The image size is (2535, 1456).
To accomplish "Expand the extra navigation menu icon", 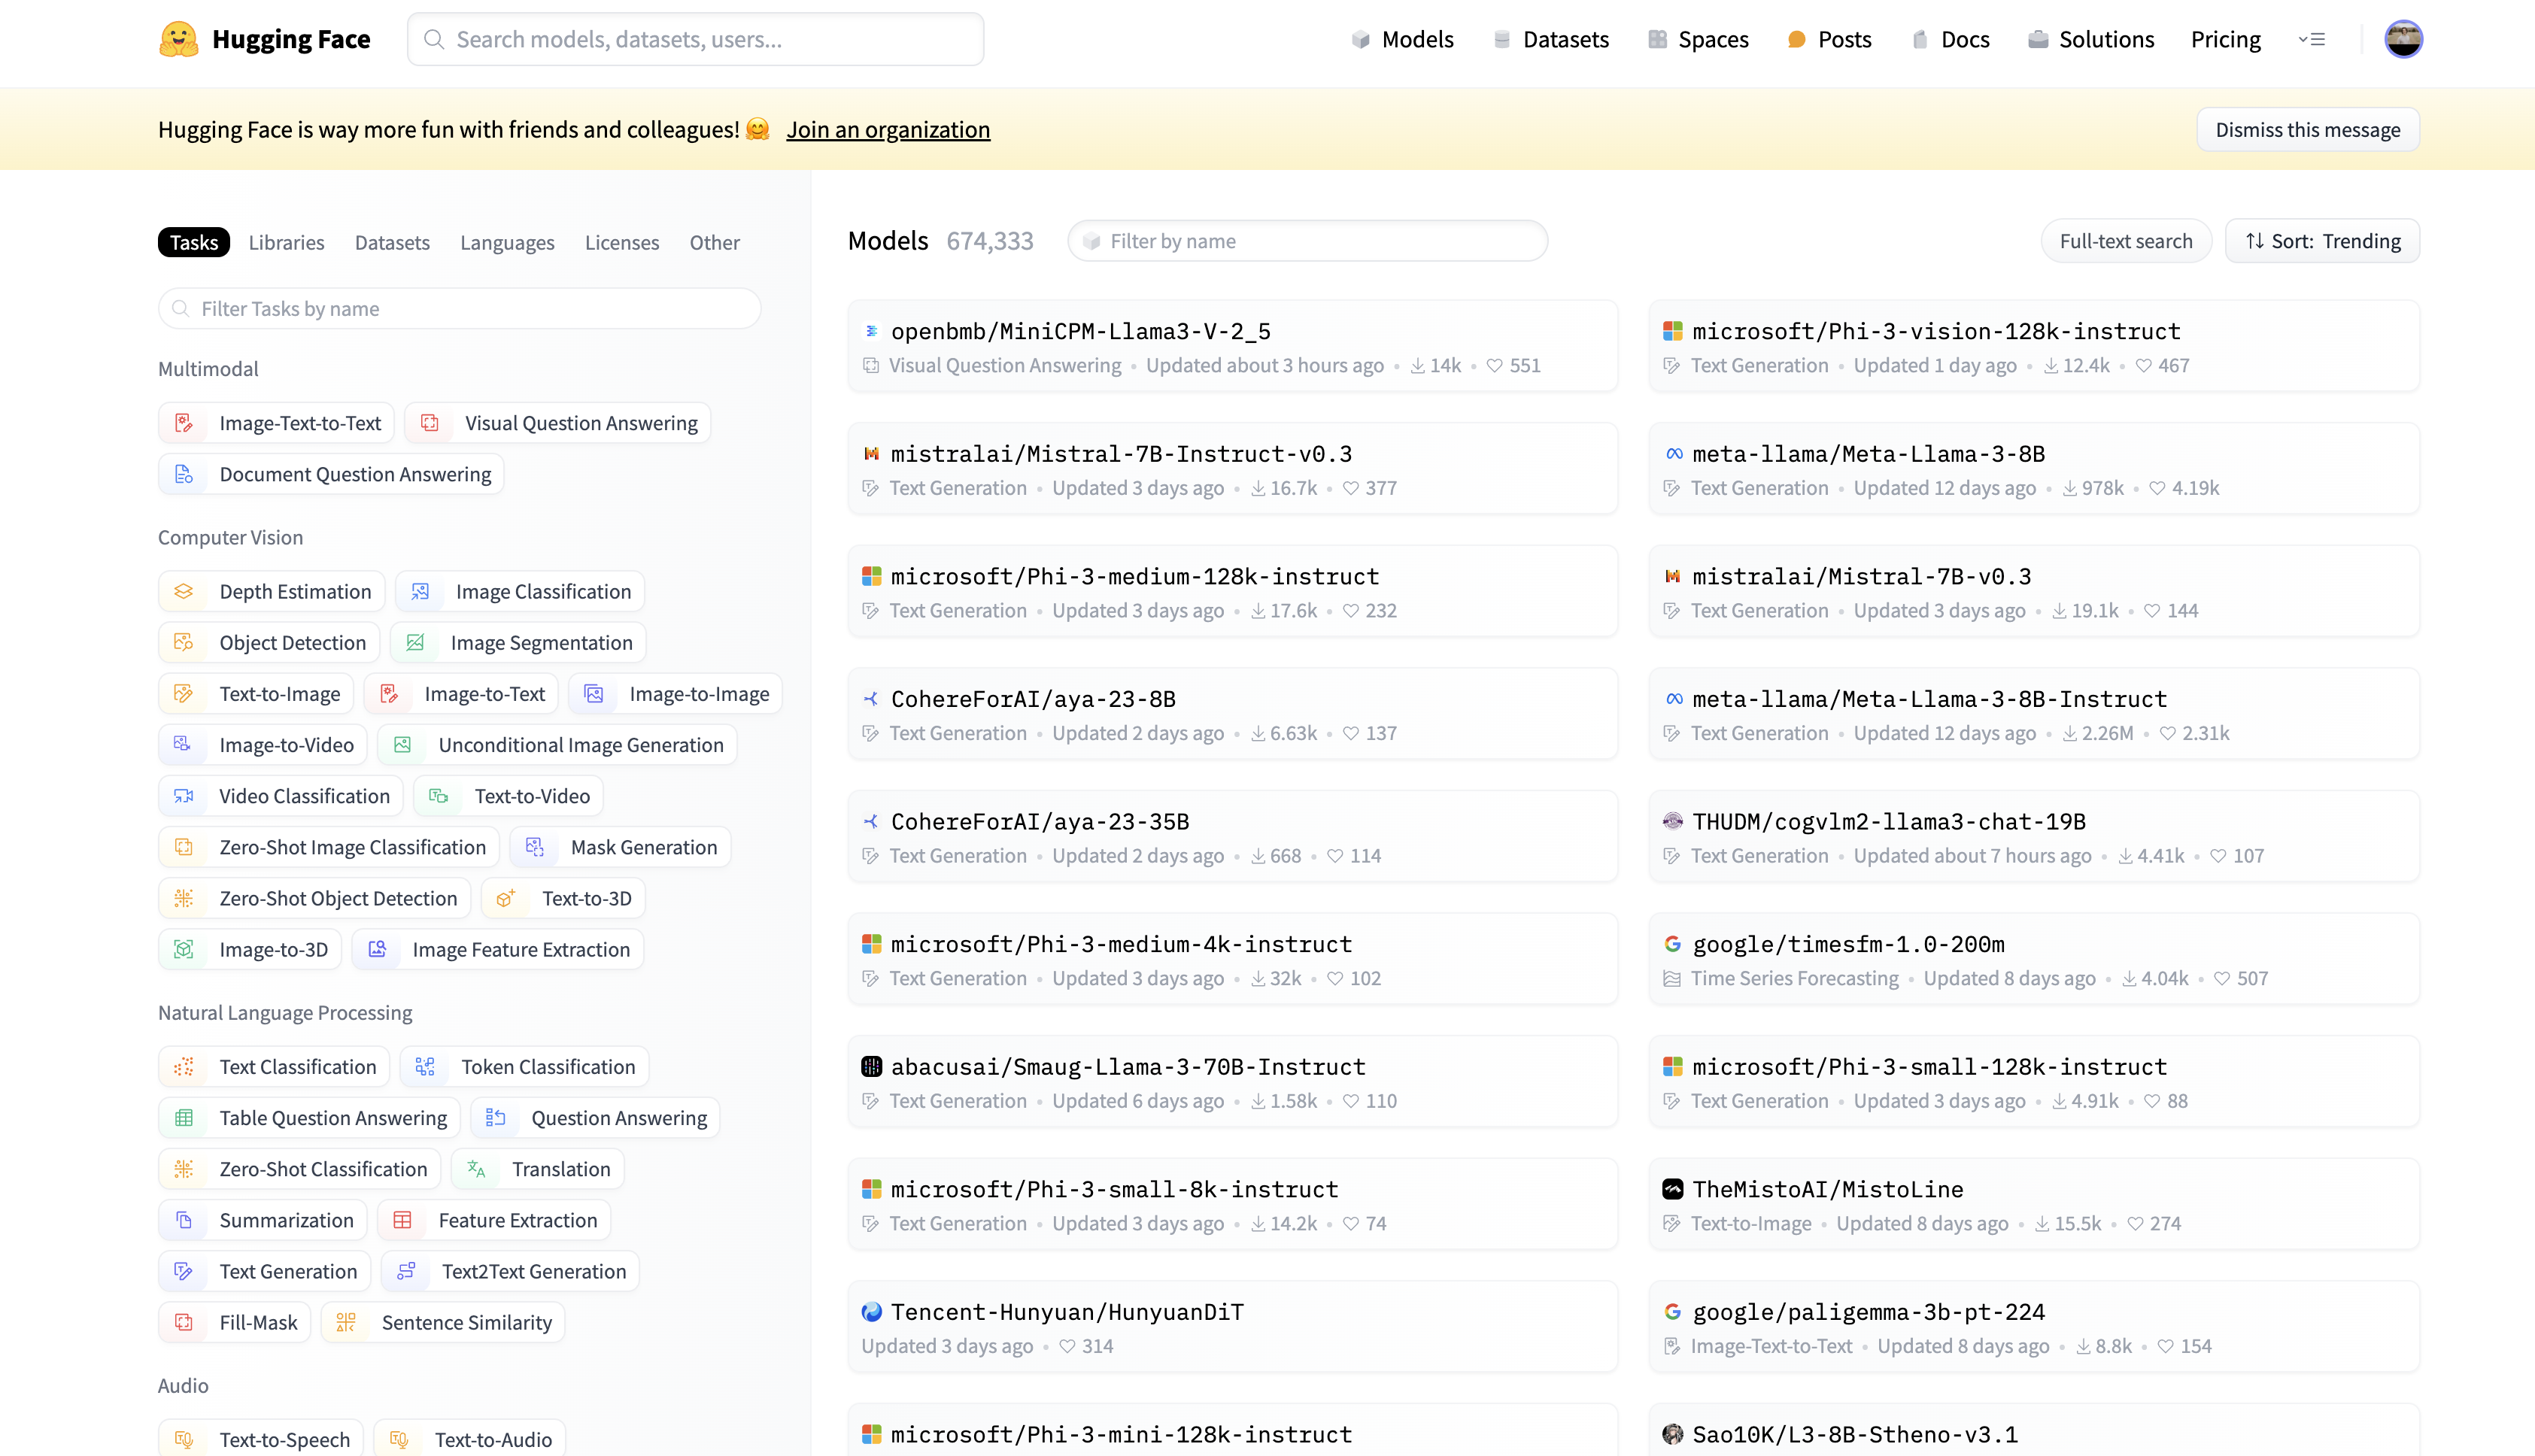I will click(2311, 39).
